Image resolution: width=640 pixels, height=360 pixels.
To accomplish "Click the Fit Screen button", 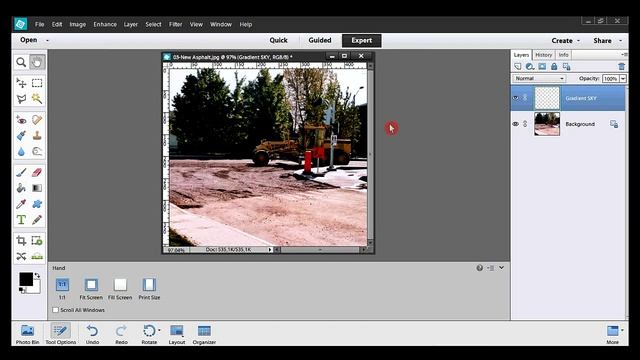I will 91,289.
